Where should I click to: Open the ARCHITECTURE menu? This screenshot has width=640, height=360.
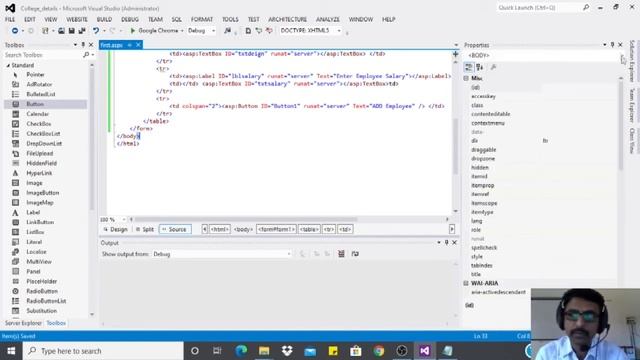[287, 19]
